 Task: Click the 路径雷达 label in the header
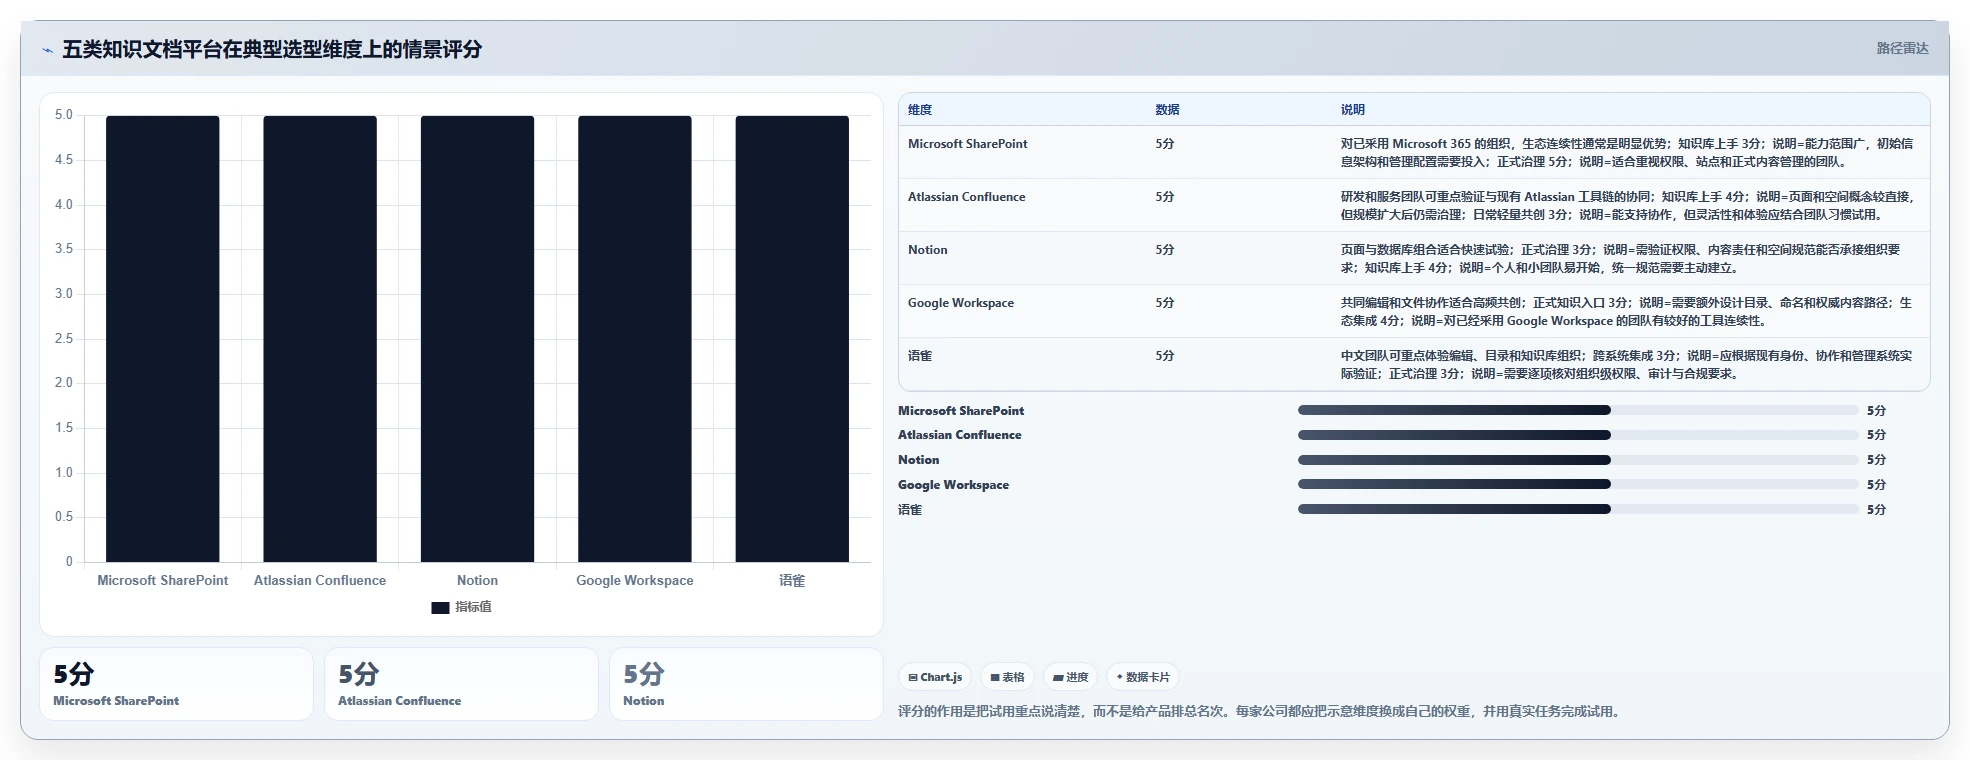[1902, 48]
